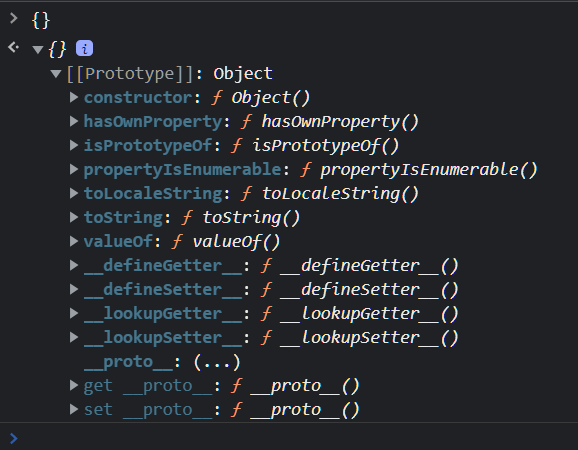This screenshot has height=450, width=578.
Task: Expand the get __proto__ arrow
Action: [74, 385]
